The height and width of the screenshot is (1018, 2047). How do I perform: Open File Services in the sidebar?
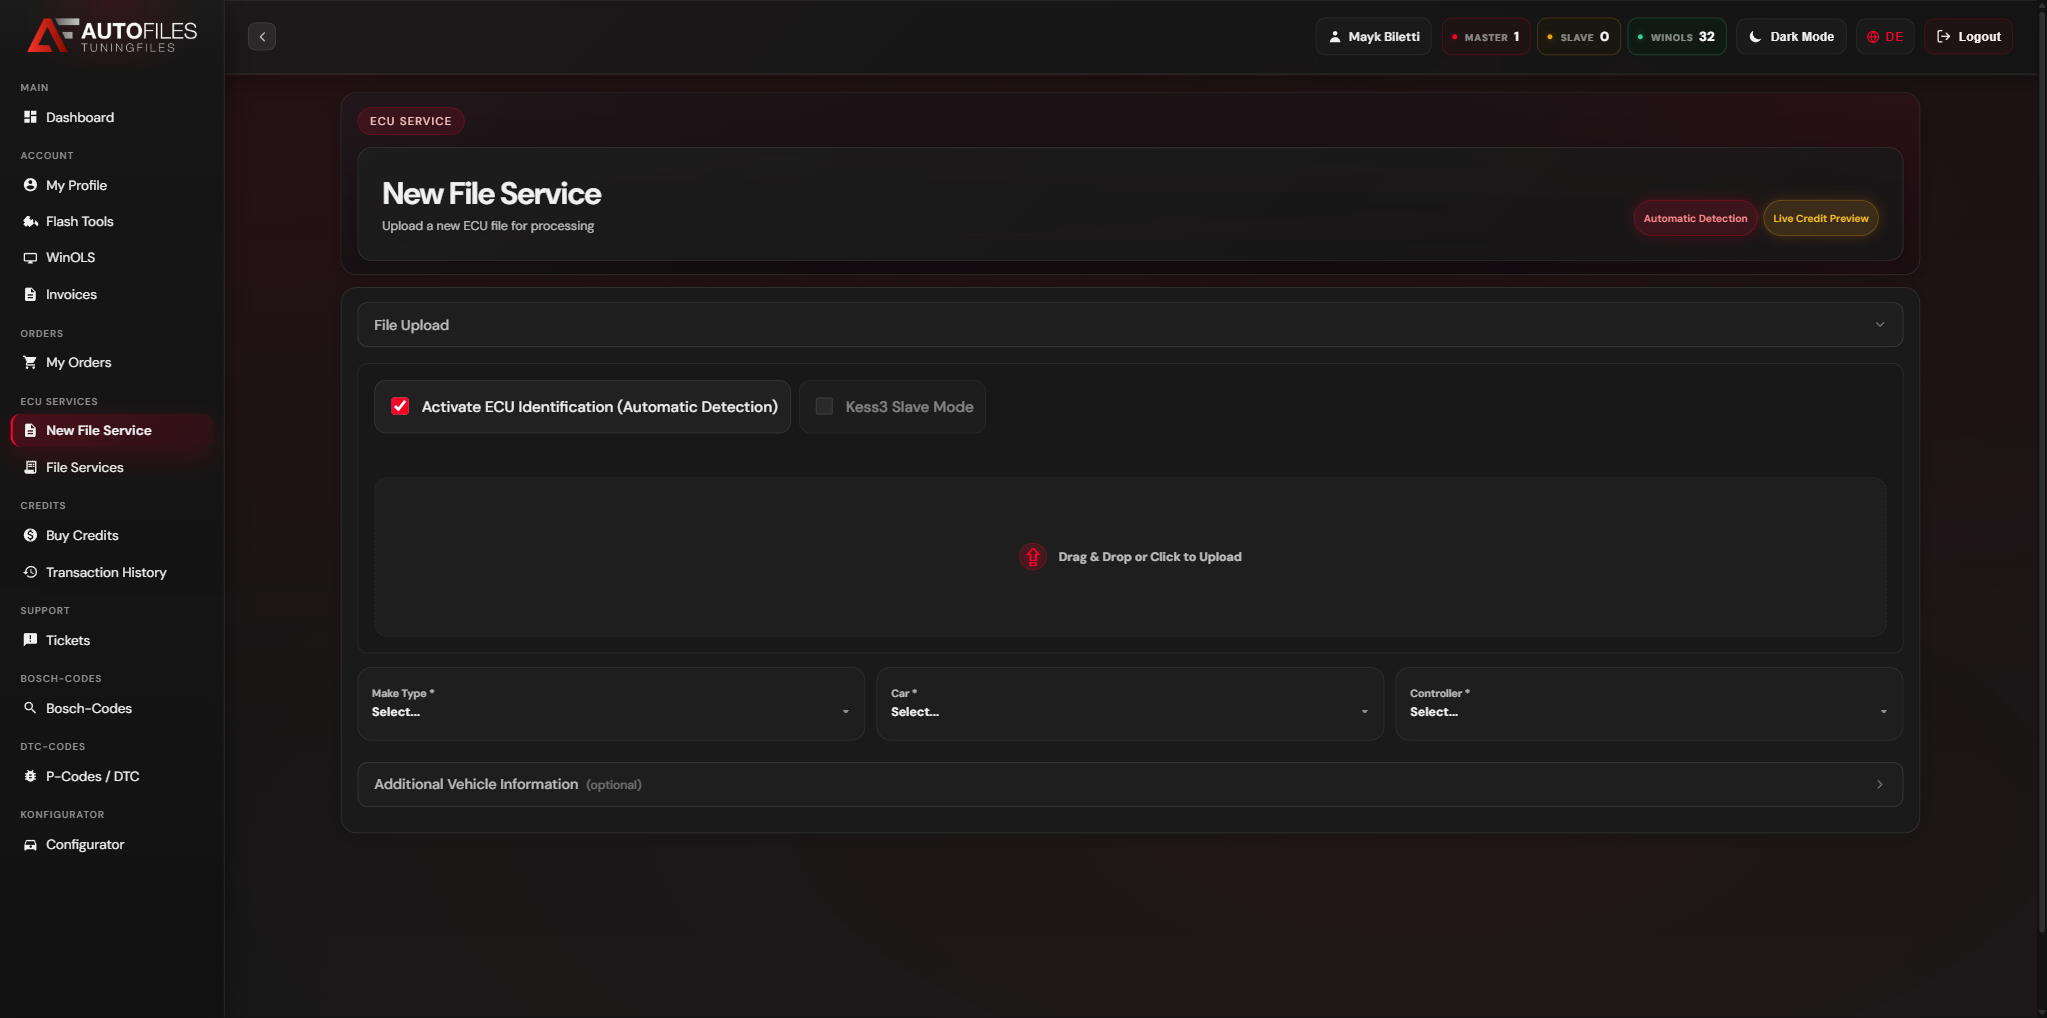[85, 467]
